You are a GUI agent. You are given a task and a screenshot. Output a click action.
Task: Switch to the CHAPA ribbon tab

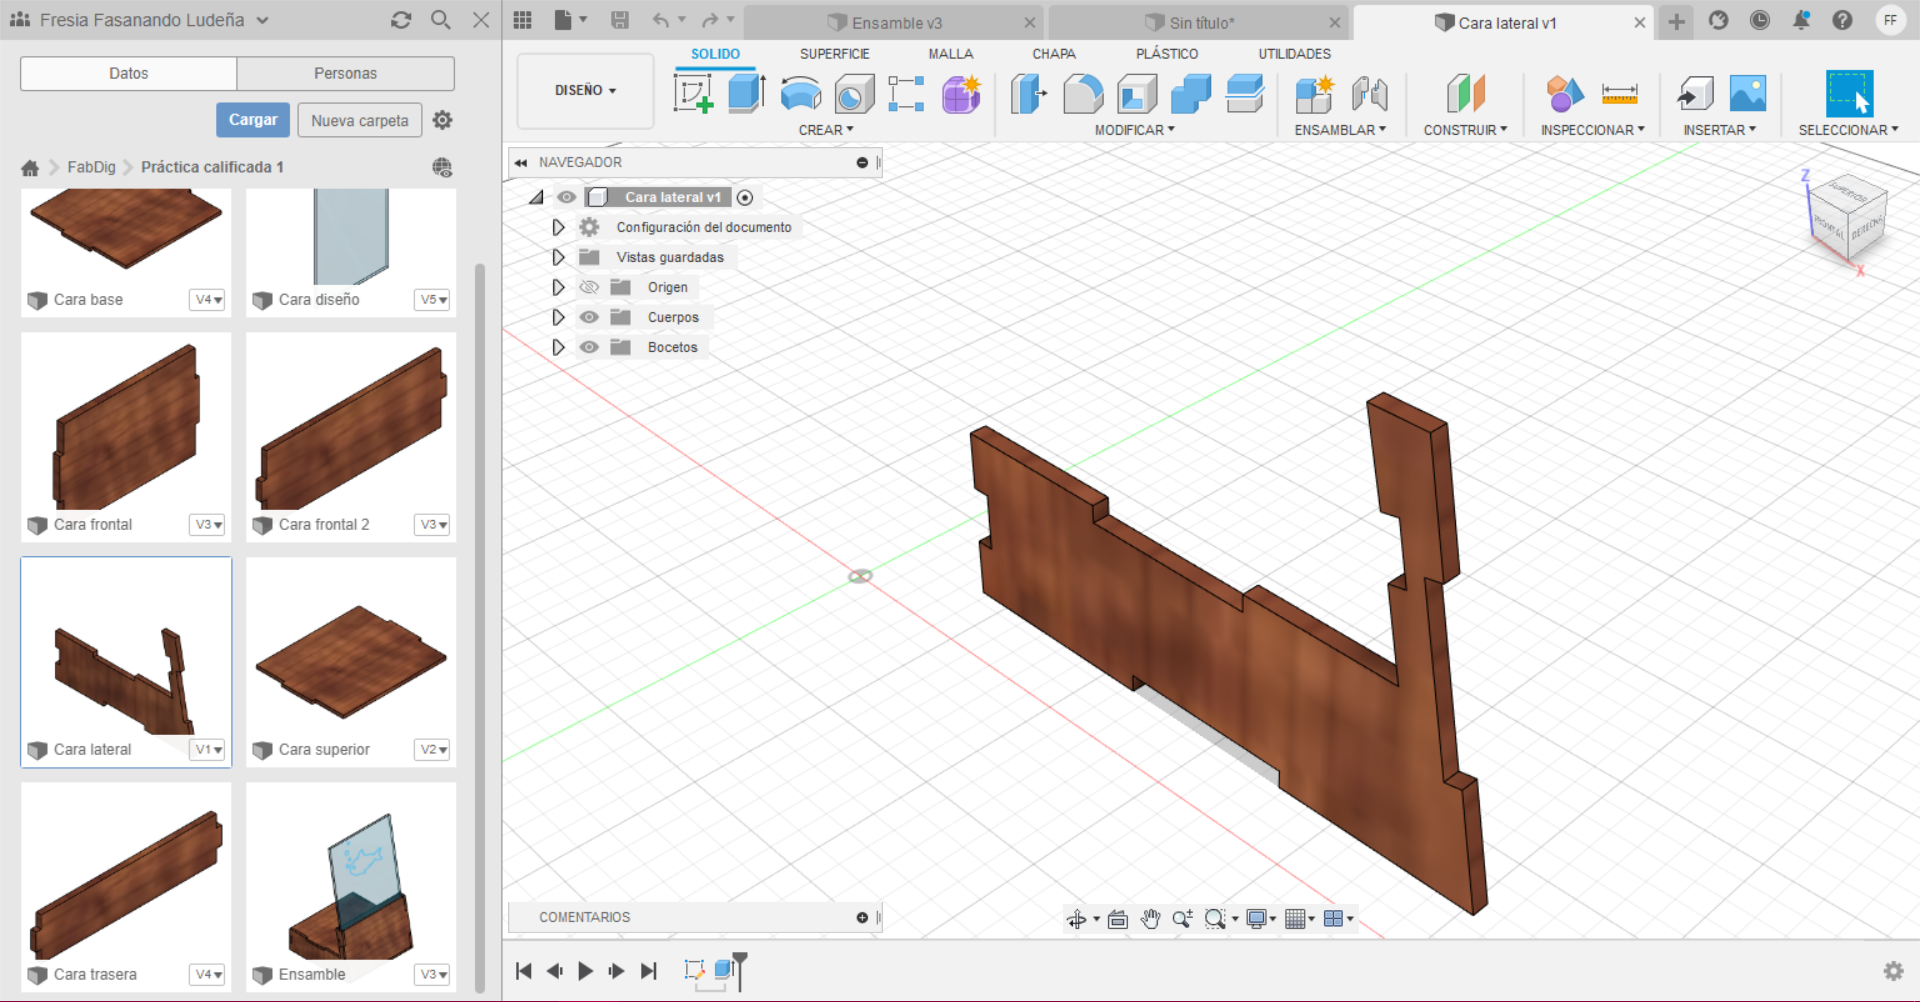click(1053, 53)
